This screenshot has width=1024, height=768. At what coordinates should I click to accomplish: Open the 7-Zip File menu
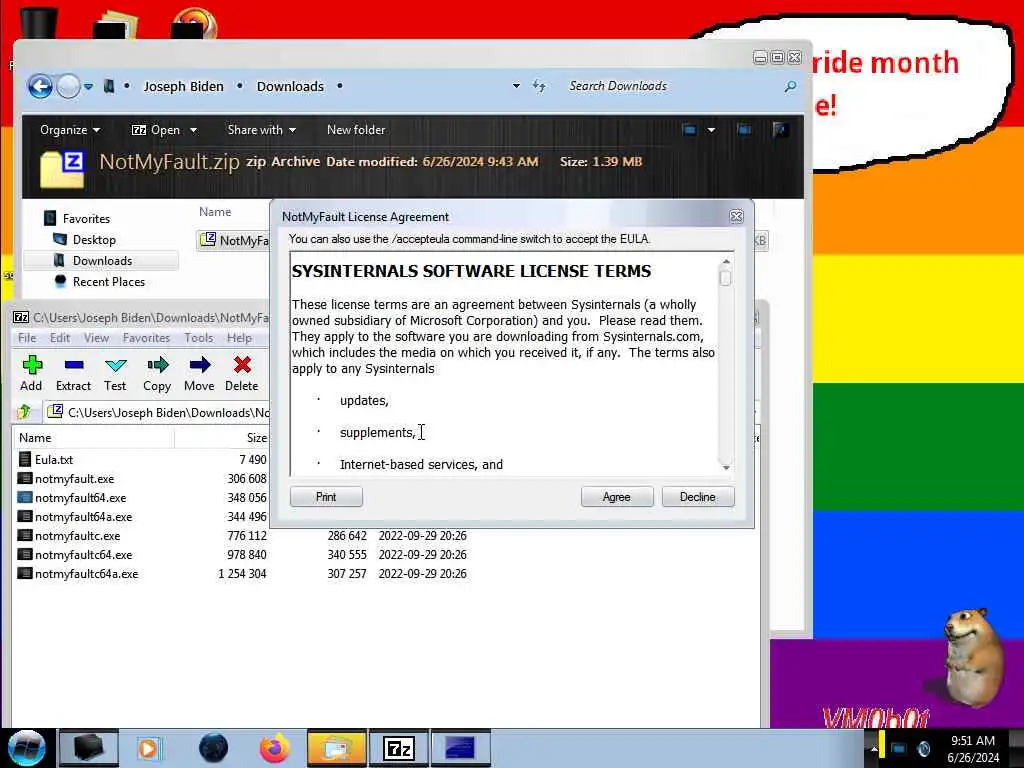click(x=27, y=338)
